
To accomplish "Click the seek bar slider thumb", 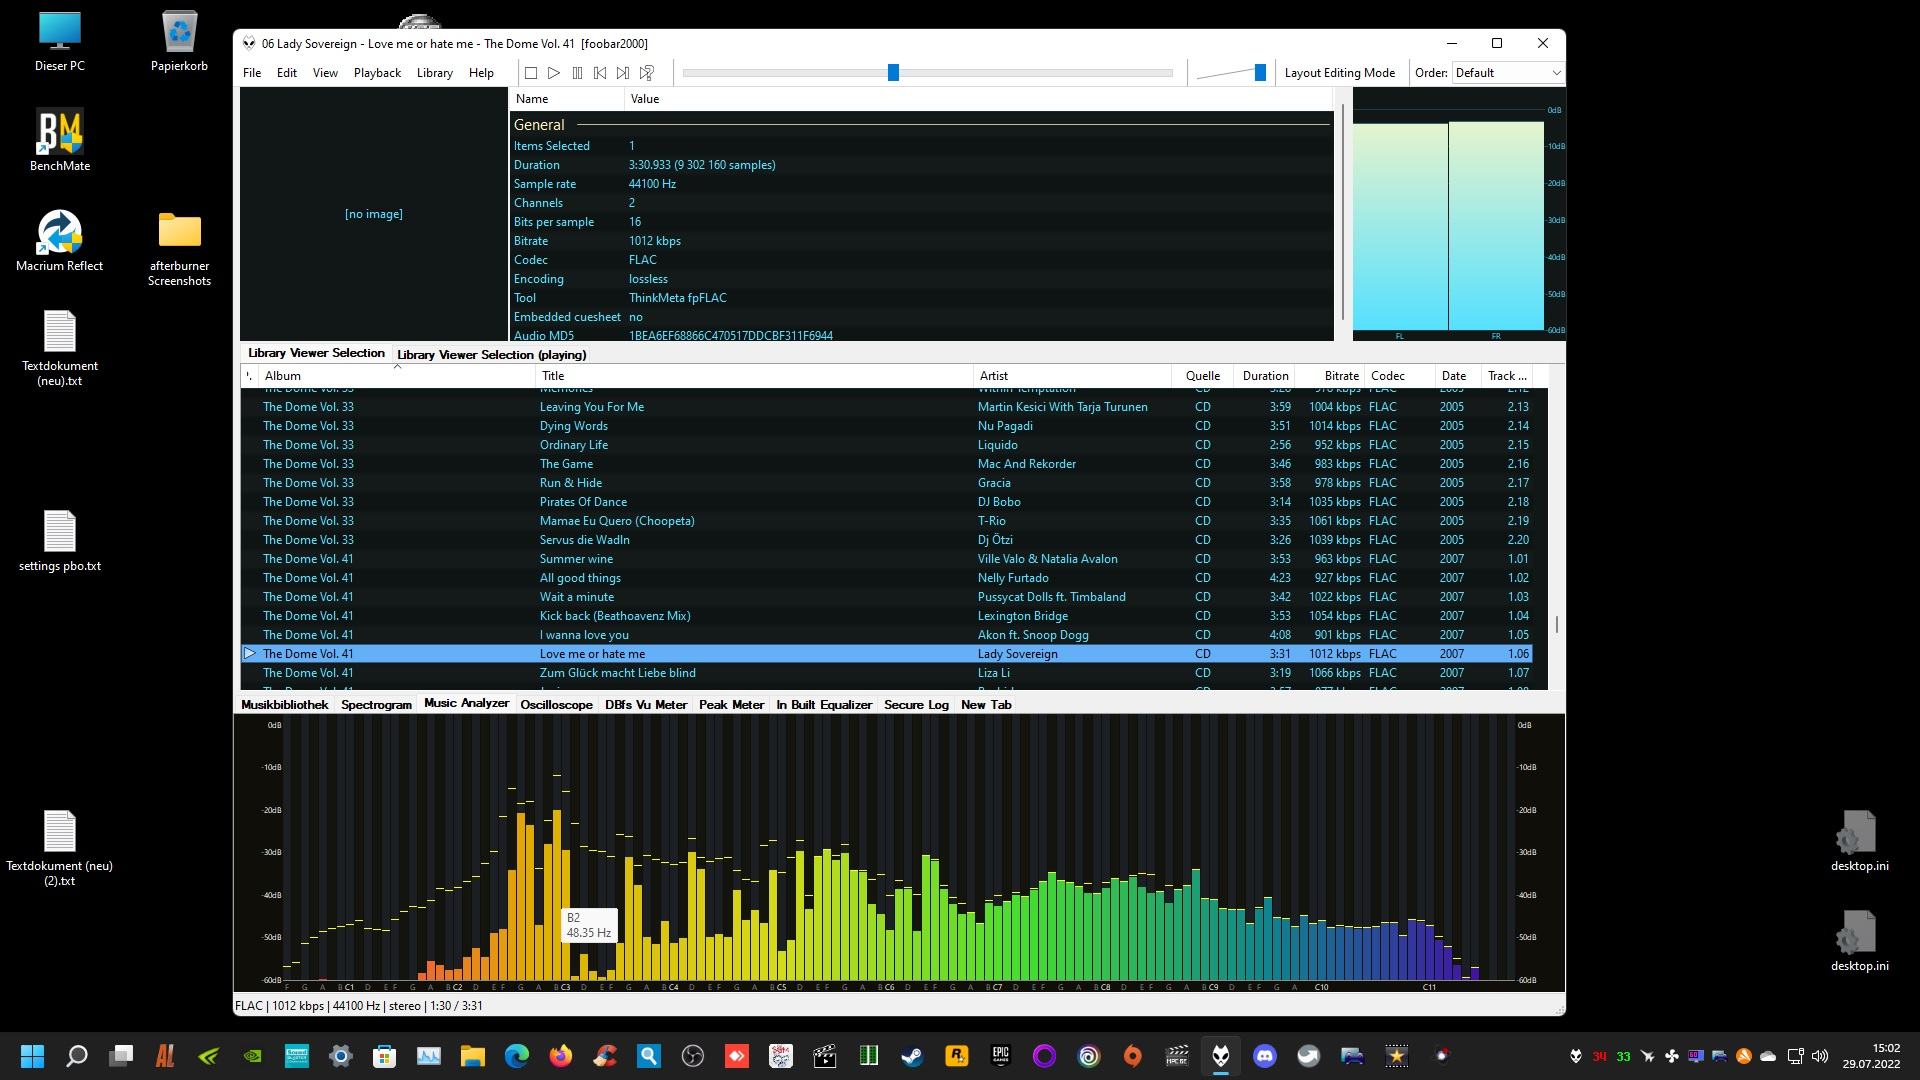I will pos(893,72).
